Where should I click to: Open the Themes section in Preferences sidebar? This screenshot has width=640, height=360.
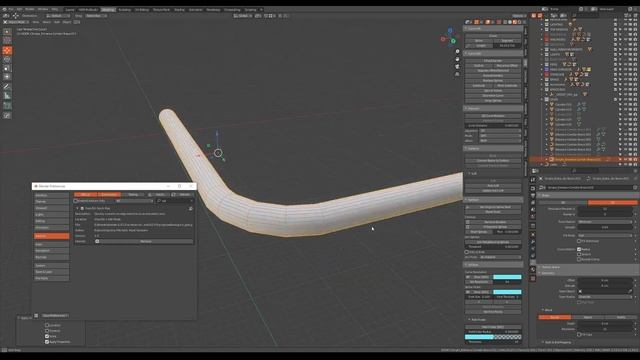tap(51, 202)
